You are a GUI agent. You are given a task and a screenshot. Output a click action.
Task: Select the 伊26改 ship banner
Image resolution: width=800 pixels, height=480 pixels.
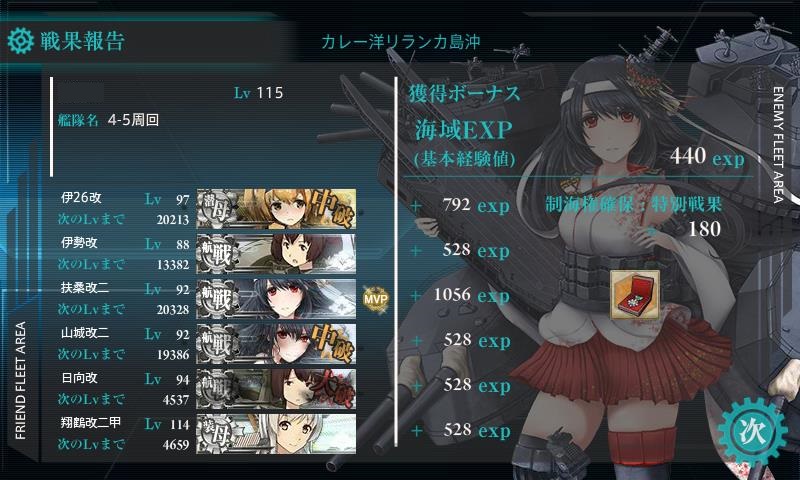(276, 209)
